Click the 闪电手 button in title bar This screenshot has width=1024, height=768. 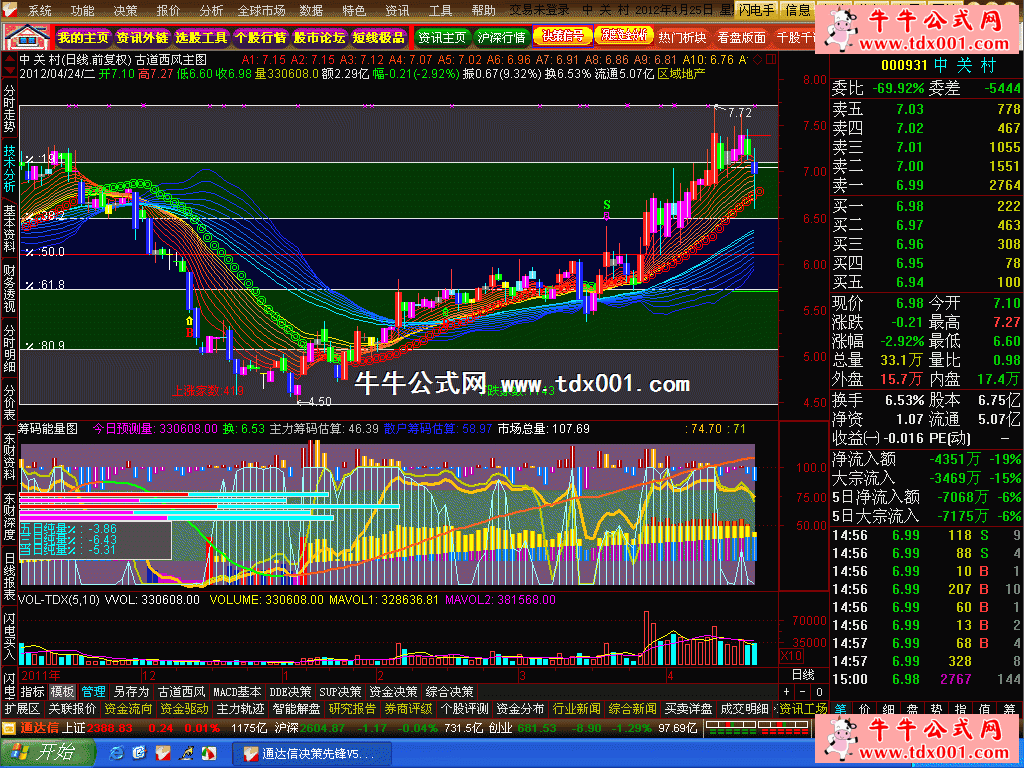756,10
